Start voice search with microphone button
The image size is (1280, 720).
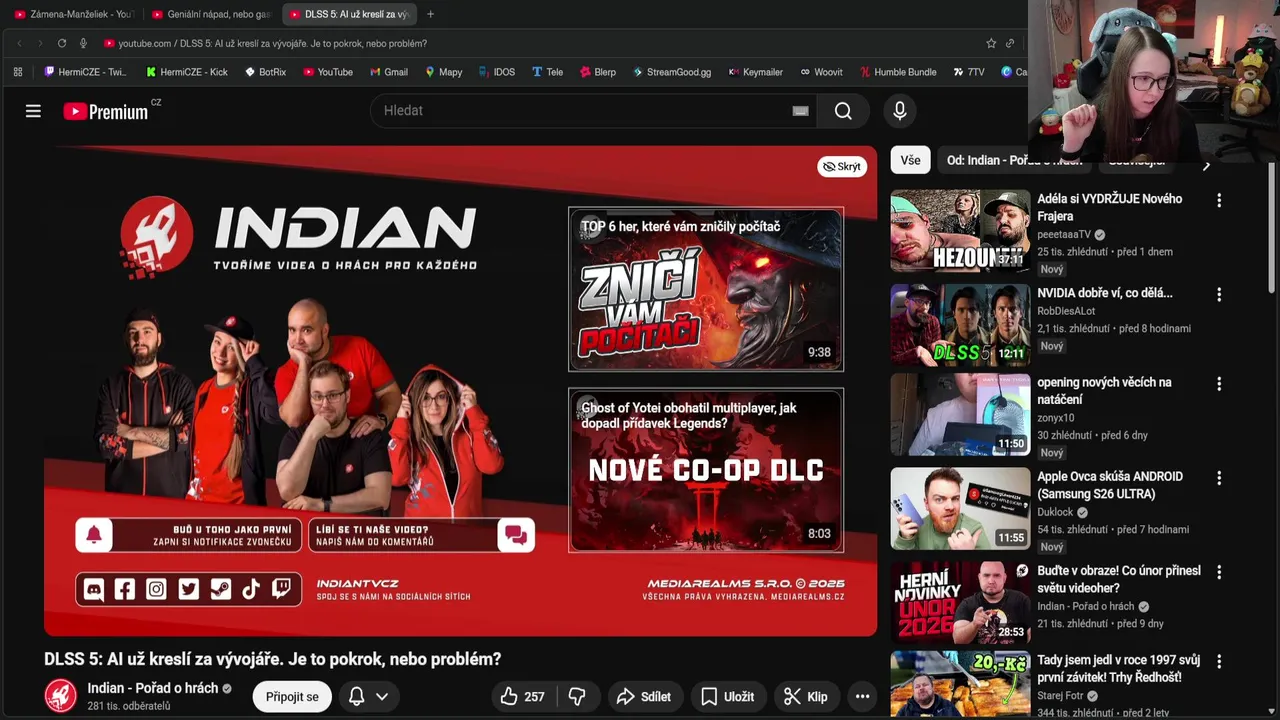pyautogui.click(x=899, y=111)
